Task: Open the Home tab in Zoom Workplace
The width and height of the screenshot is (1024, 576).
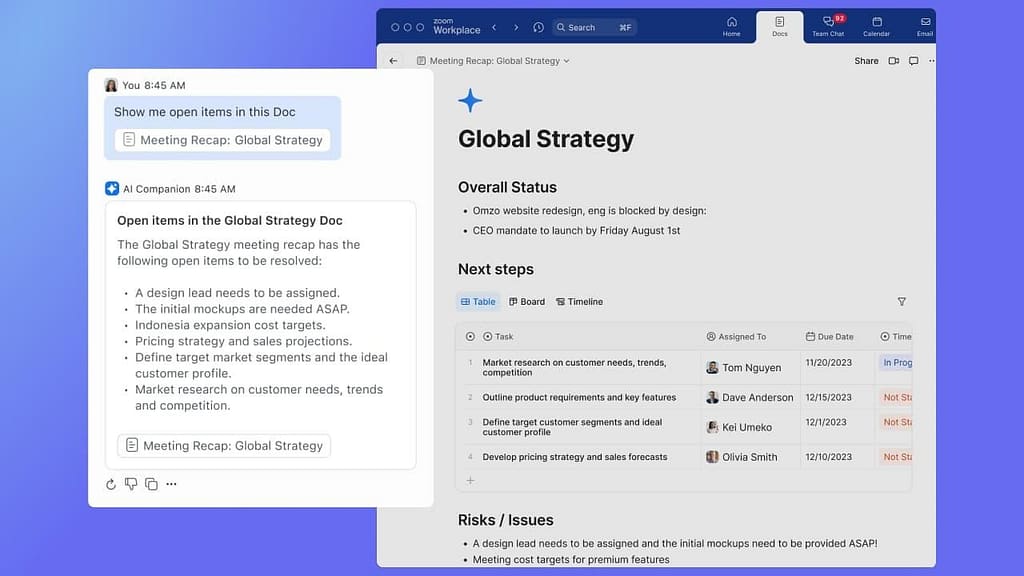Action: point(731,26)
